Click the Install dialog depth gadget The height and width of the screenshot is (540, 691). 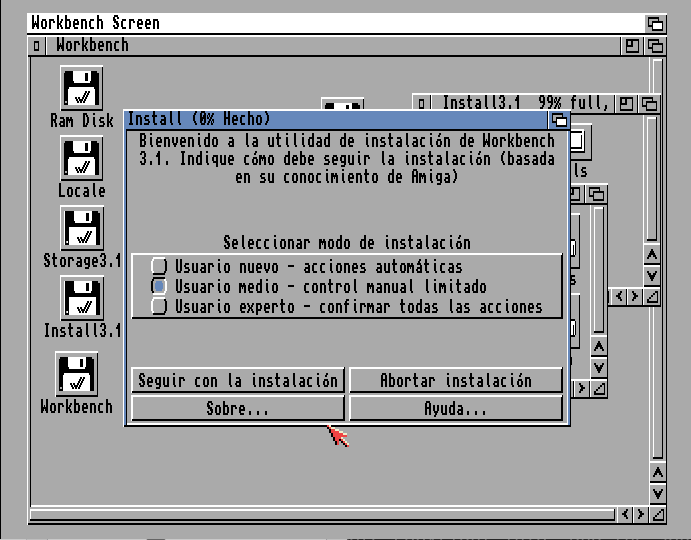click(x=560, y=120)
